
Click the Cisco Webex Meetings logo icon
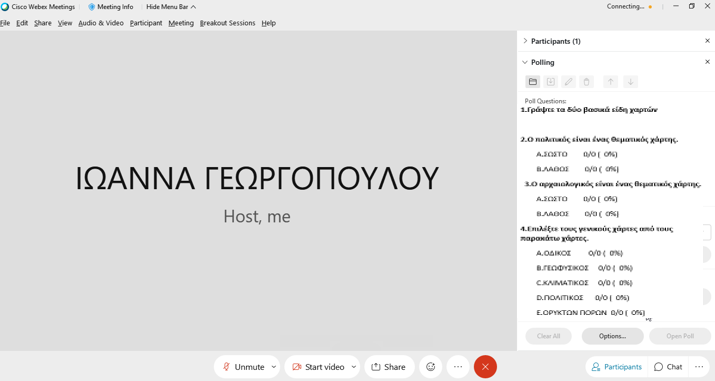5,7
